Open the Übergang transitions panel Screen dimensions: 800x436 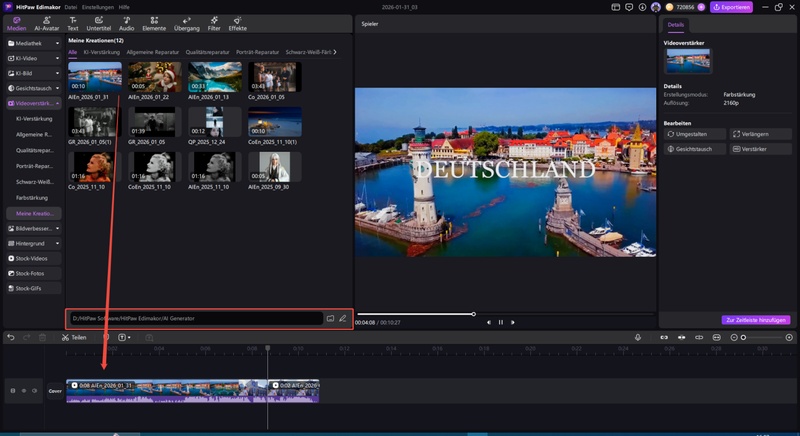[x=187, y=23]
